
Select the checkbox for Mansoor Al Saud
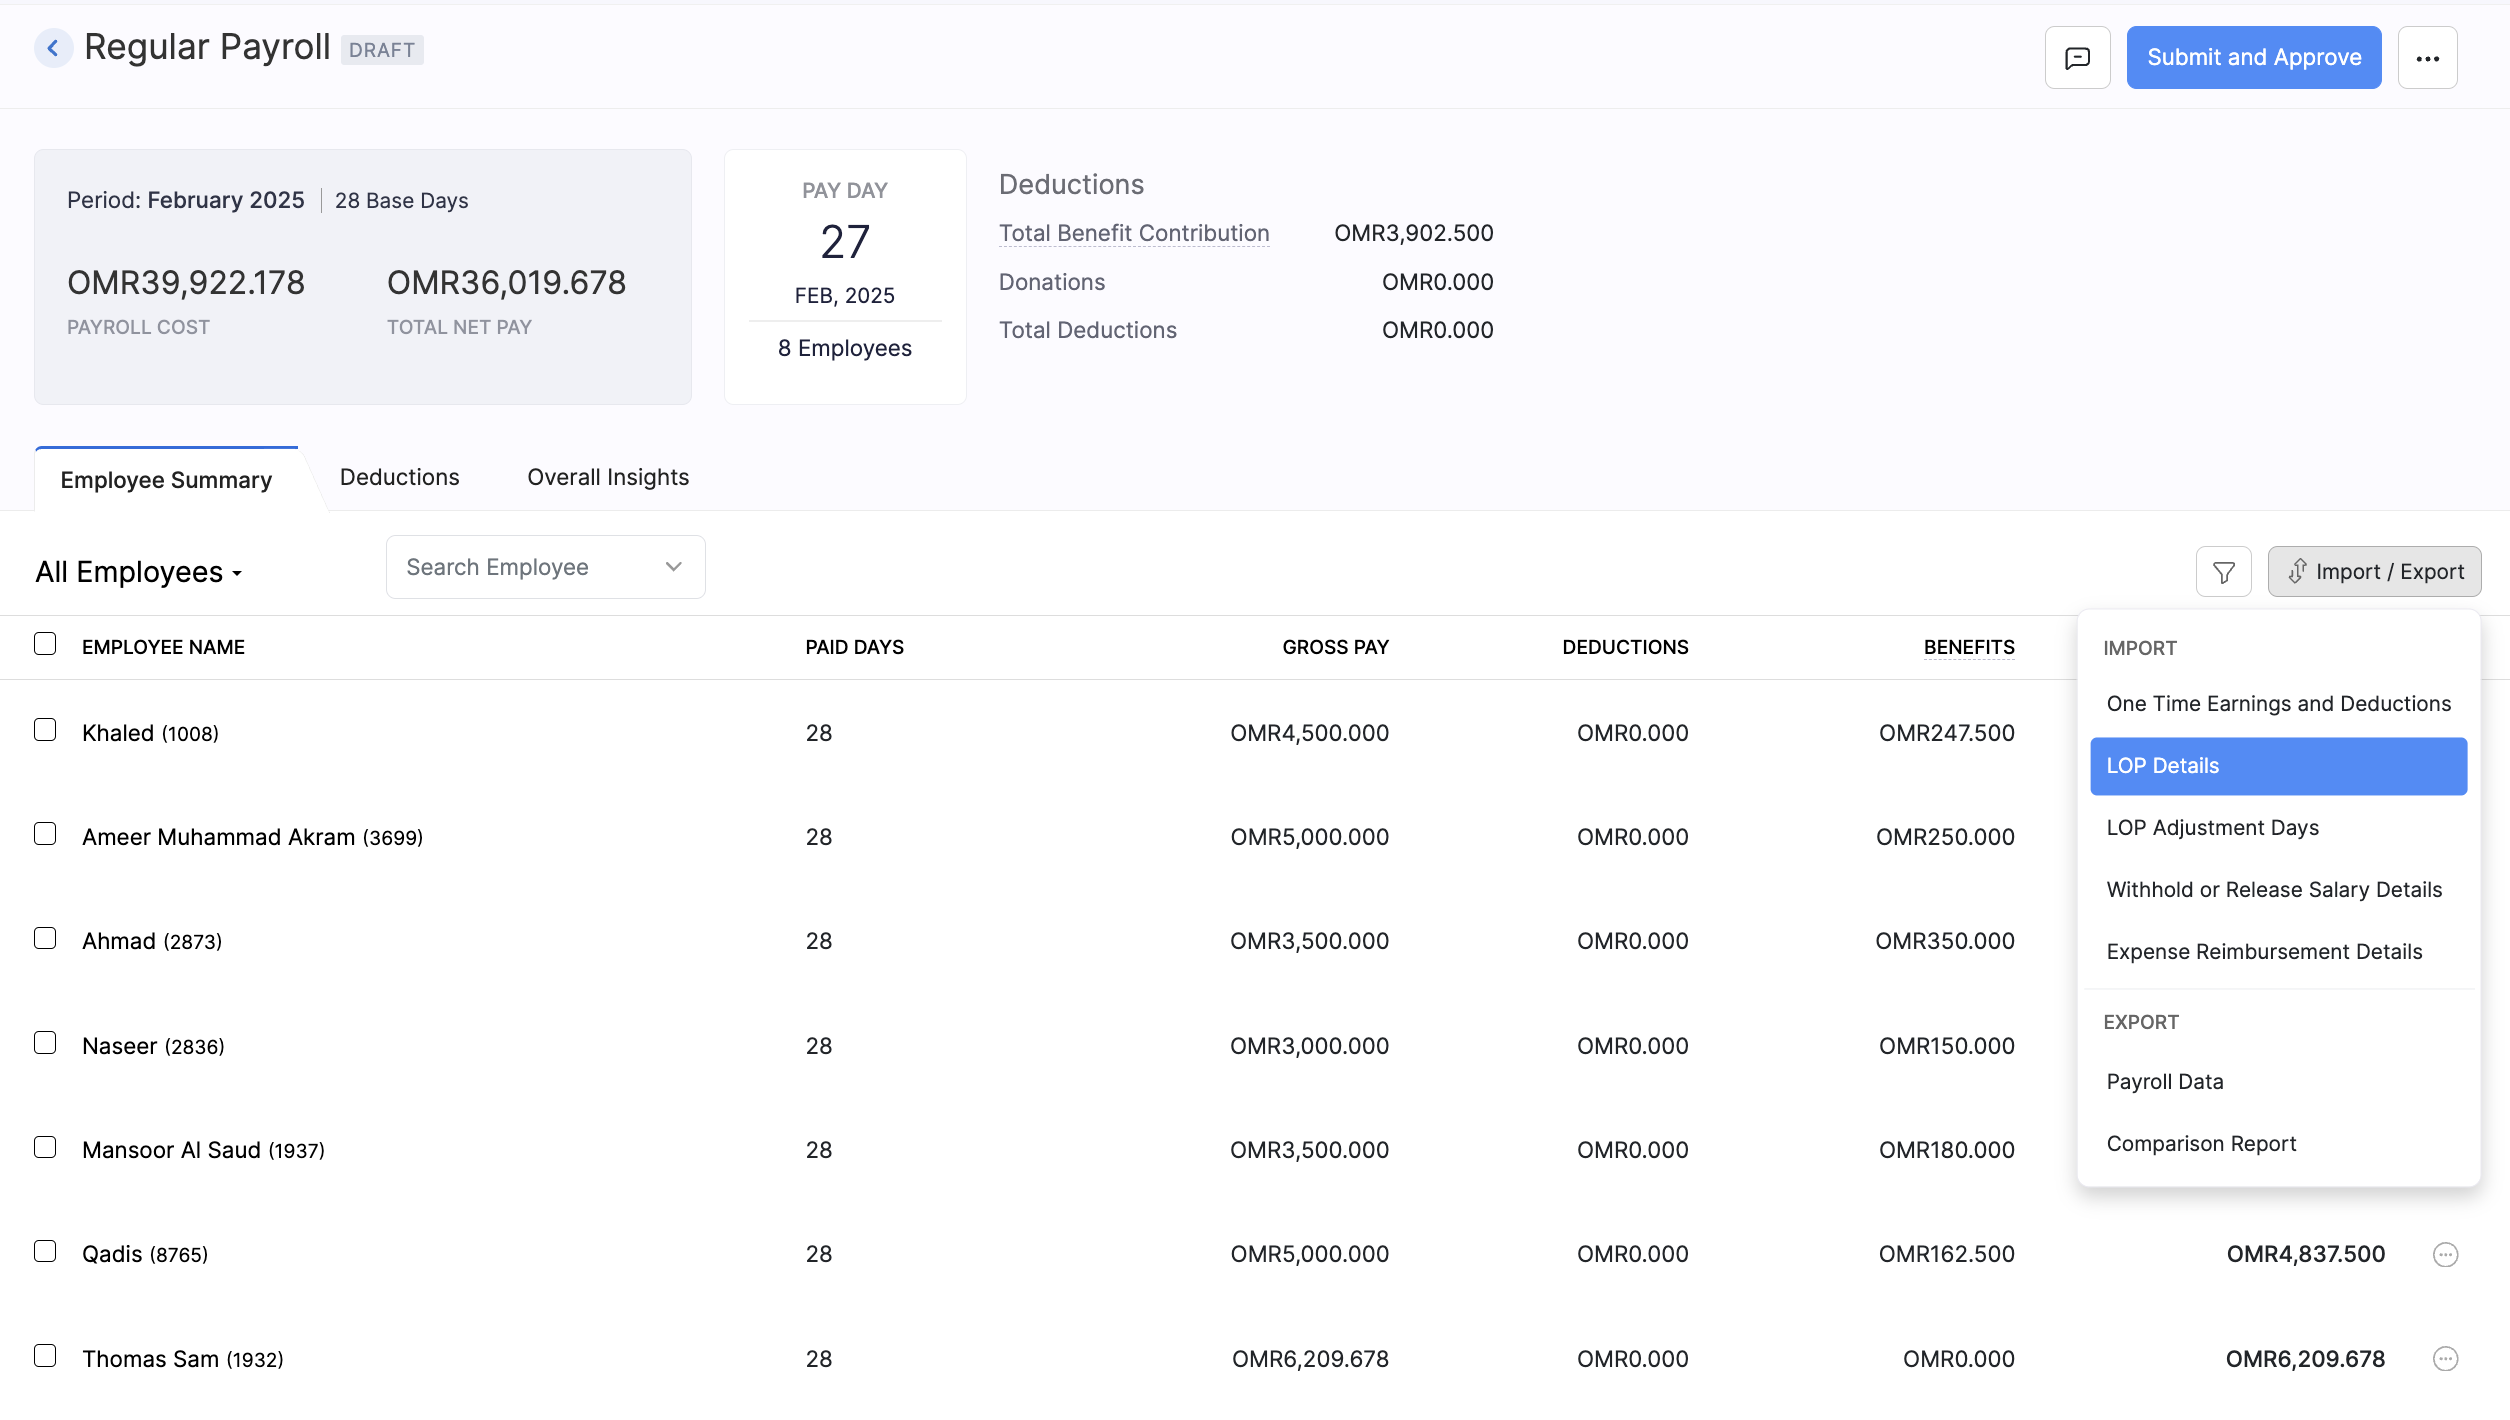click(x=45, y=1147)
